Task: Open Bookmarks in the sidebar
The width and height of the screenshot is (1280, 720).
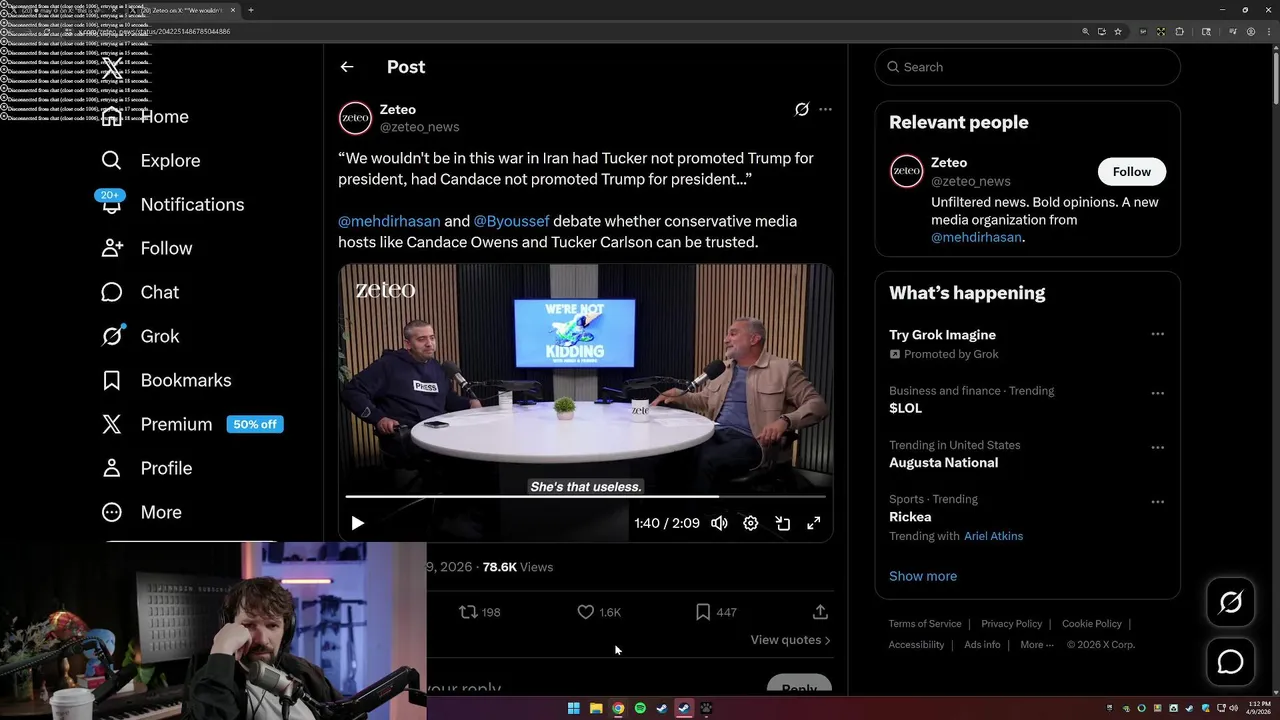Action: click(x=166, y=381)
